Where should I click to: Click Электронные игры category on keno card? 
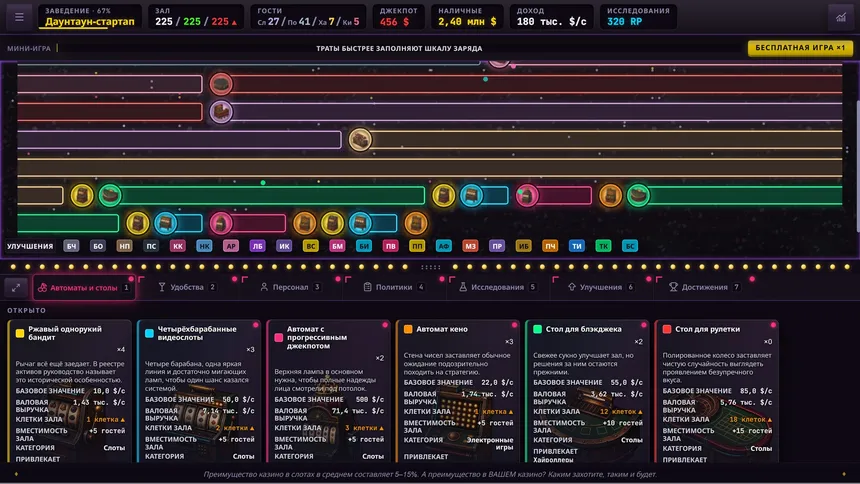[x=490, y=443]
